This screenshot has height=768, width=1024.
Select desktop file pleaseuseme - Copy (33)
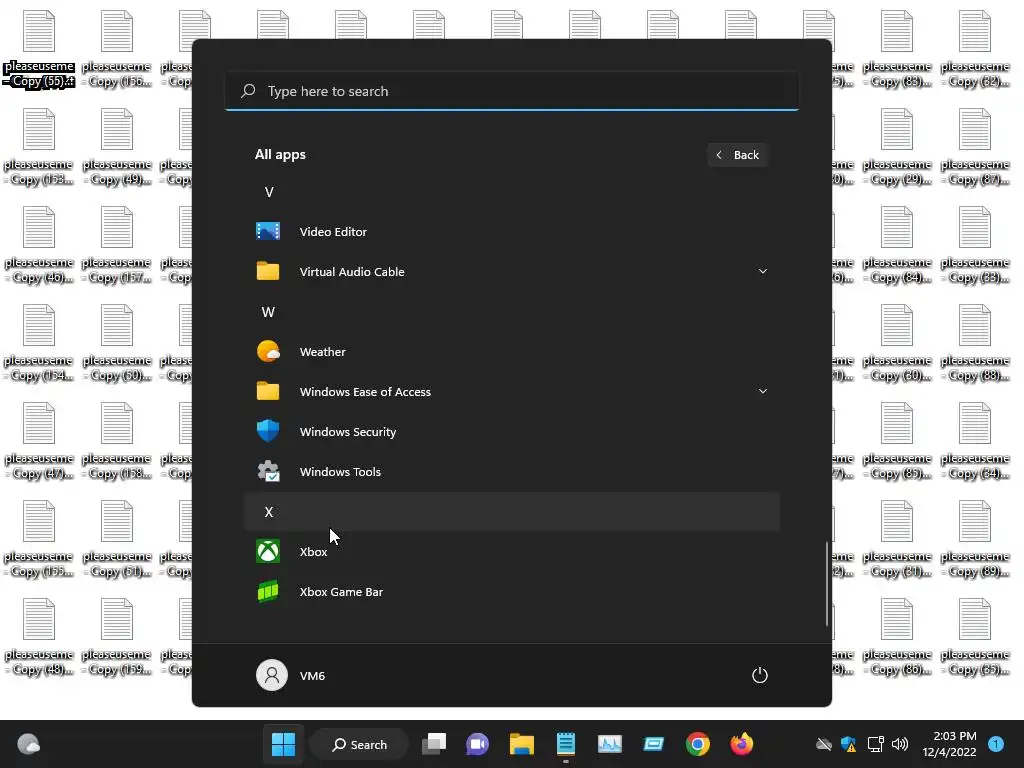pos(975,246)
